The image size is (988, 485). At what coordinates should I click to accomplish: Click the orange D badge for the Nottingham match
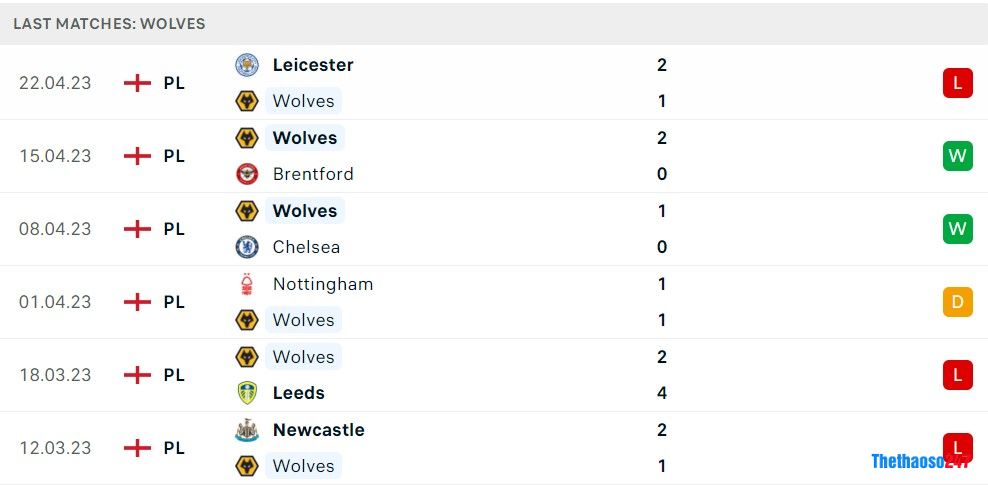pos(957,302)
